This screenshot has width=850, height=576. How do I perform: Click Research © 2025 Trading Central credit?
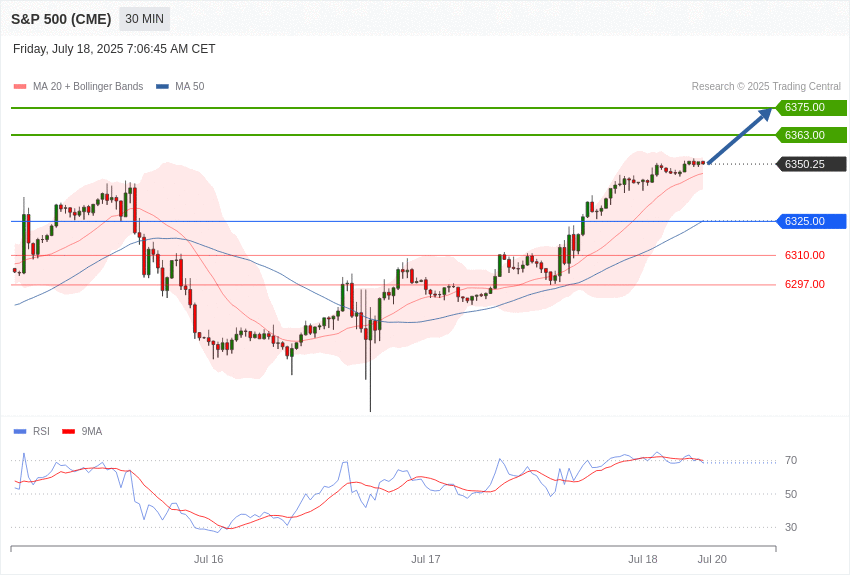tap(766, 86)
